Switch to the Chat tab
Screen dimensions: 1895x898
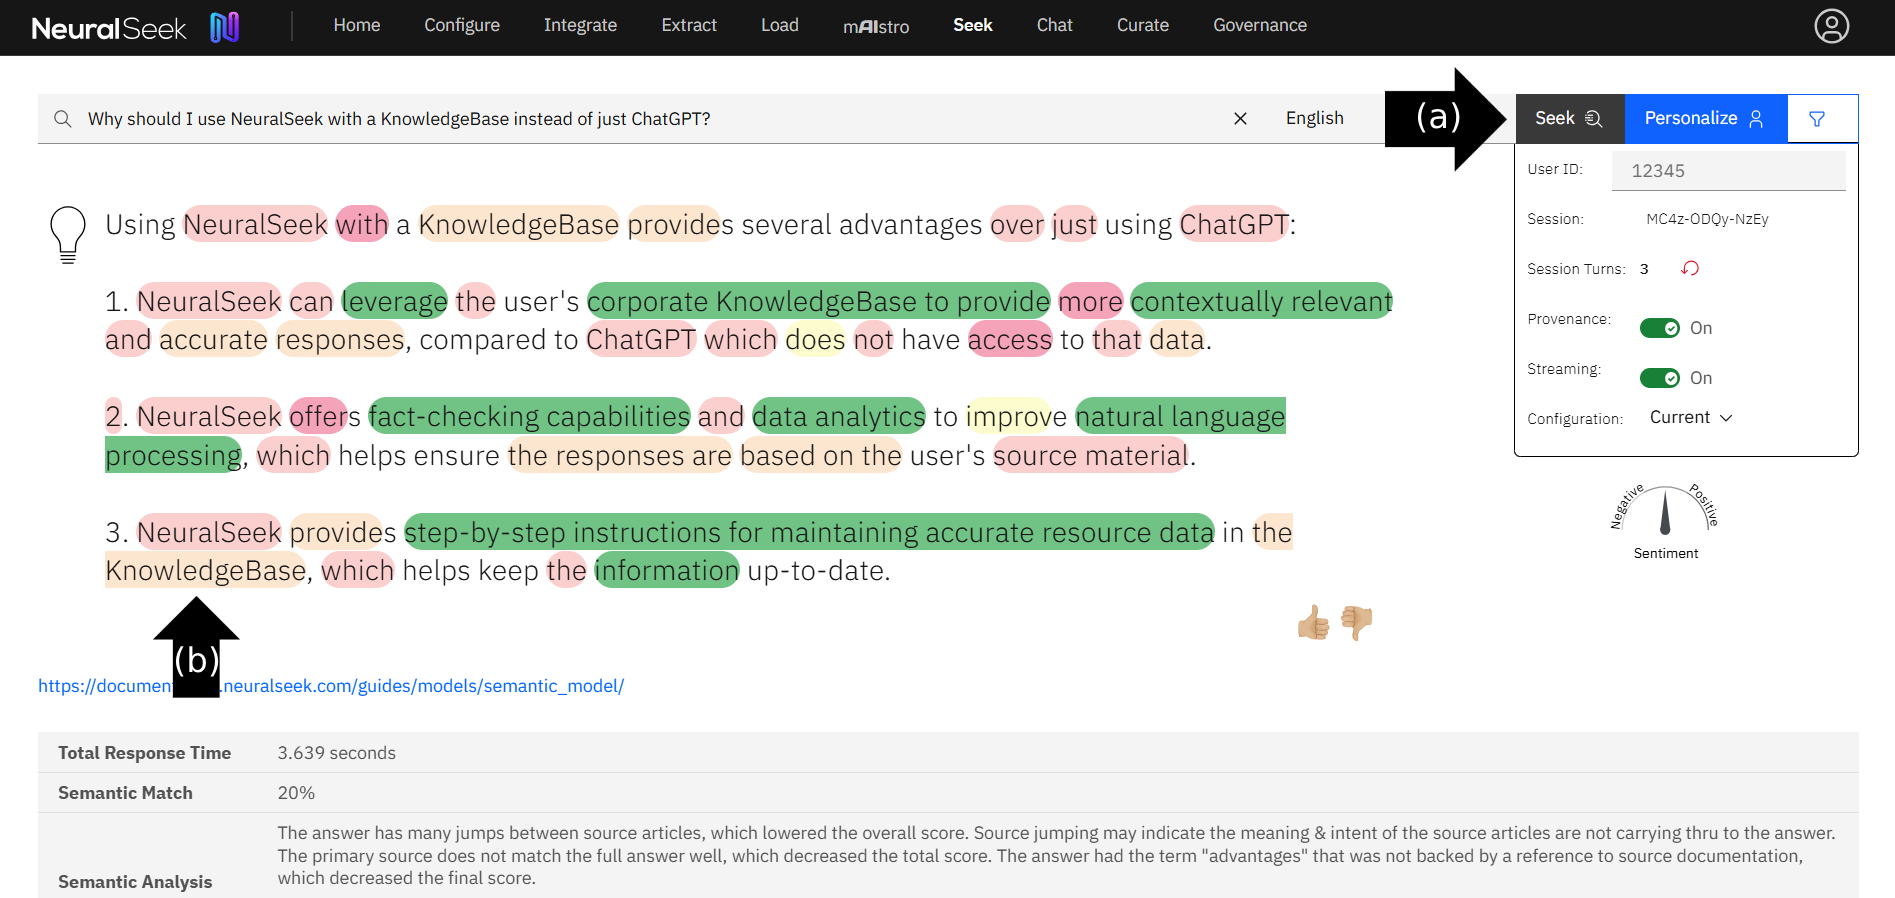pos(1054,26)
